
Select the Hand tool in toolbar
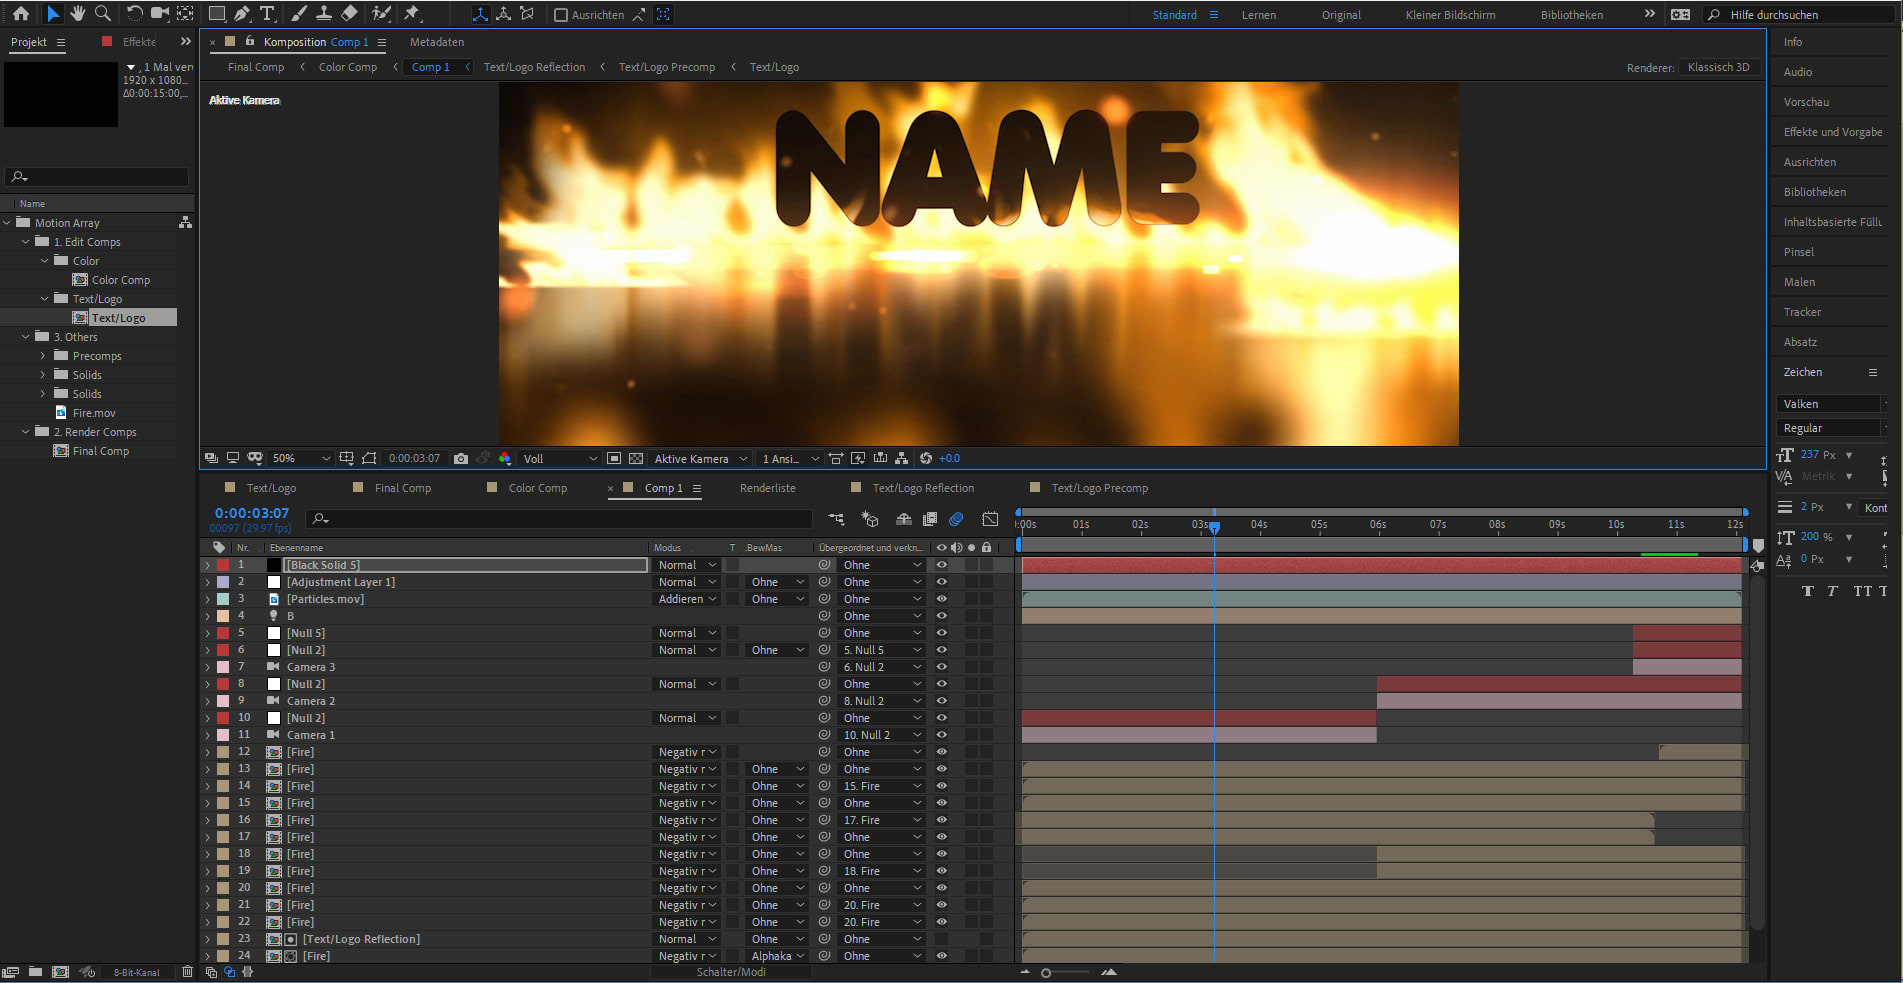pos(77,14)
